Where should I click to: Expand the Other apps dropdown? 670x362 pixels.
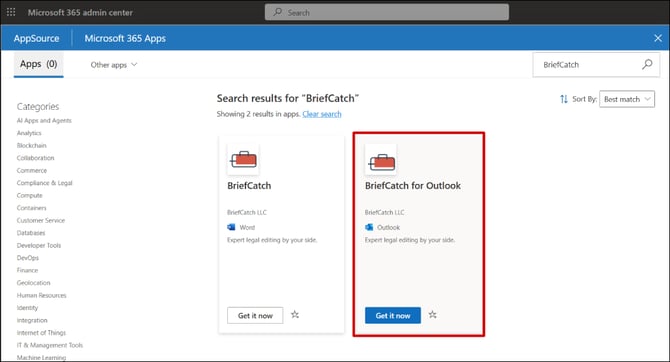114,65
